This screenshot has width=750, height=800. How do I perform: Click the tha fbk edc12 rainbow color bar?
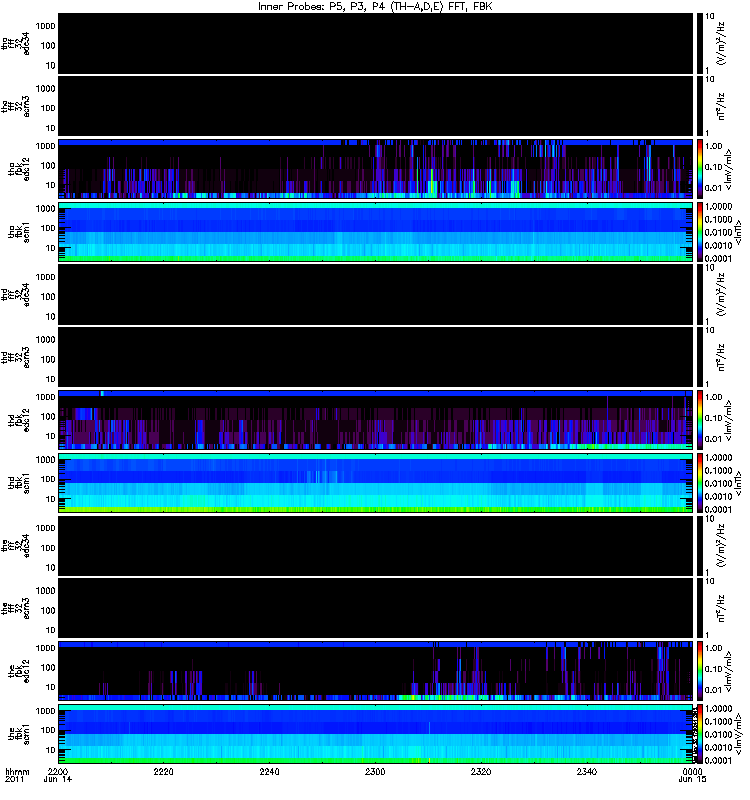coord(700,169)
